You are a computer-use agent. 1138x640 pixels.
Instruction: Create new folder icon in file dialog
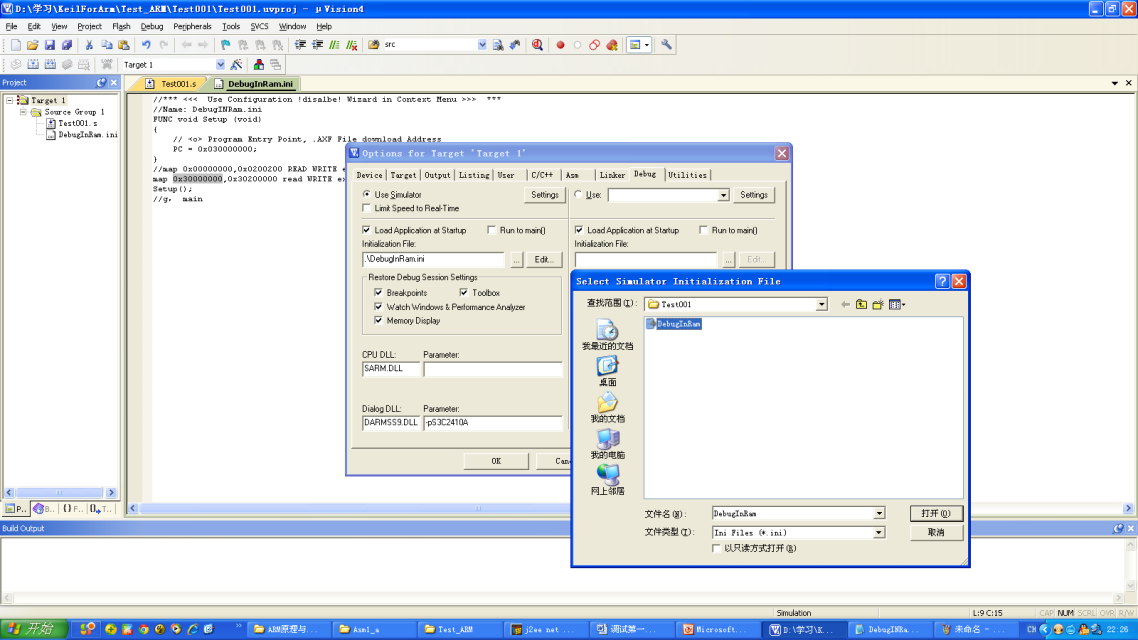coord(878,305)
